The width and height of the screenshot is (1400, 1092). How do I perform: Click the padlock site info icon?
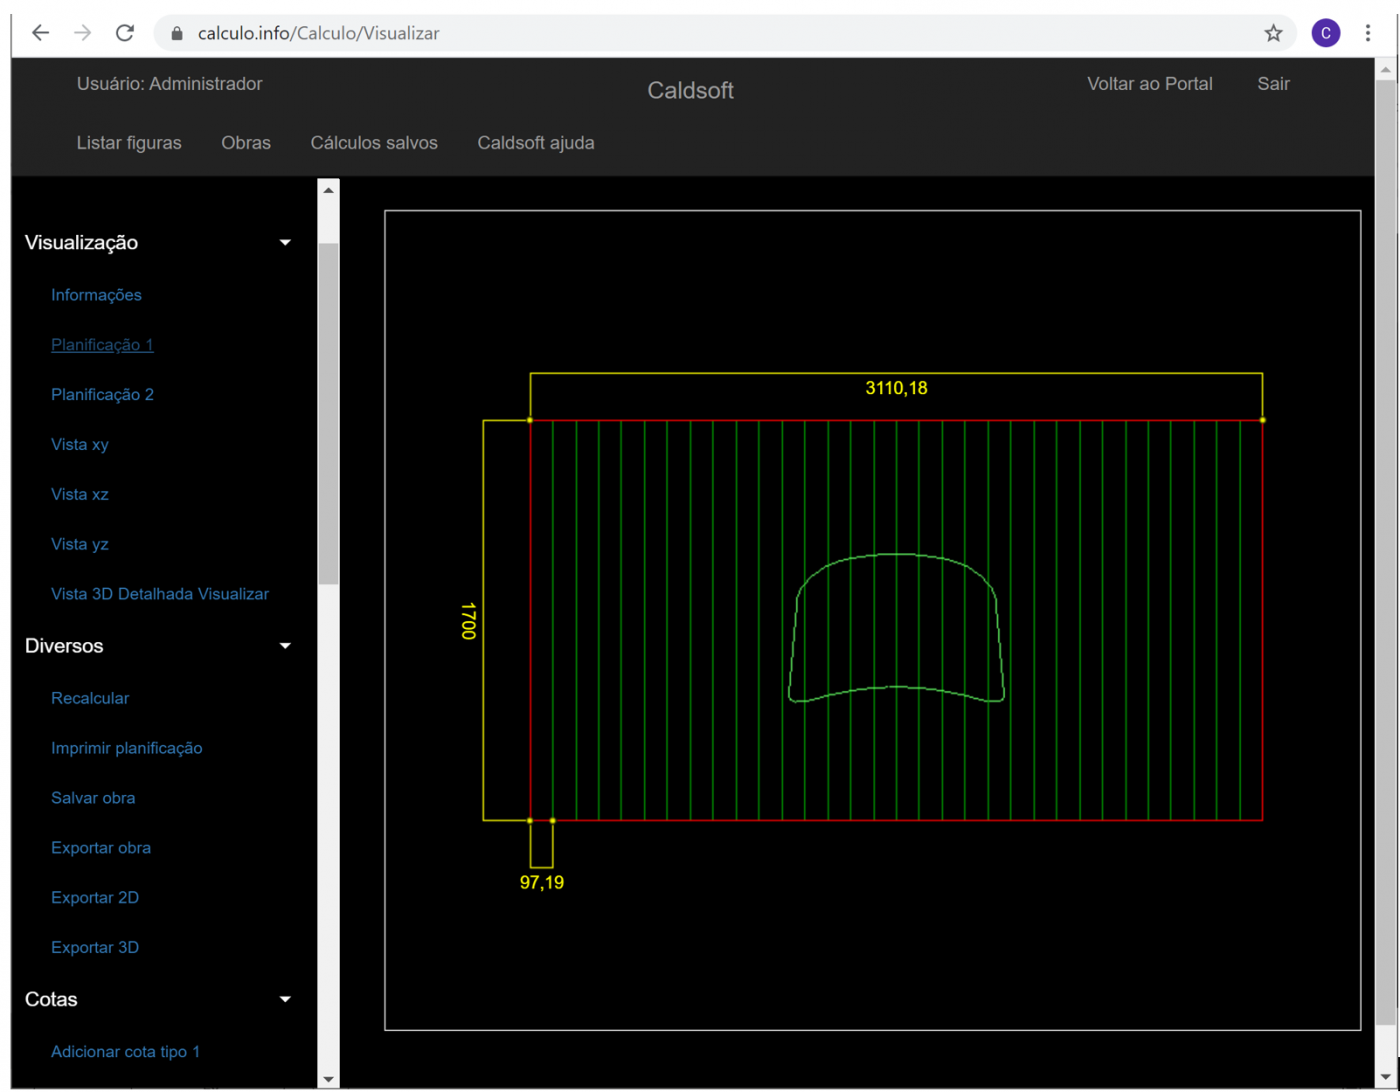pos(178,33)
